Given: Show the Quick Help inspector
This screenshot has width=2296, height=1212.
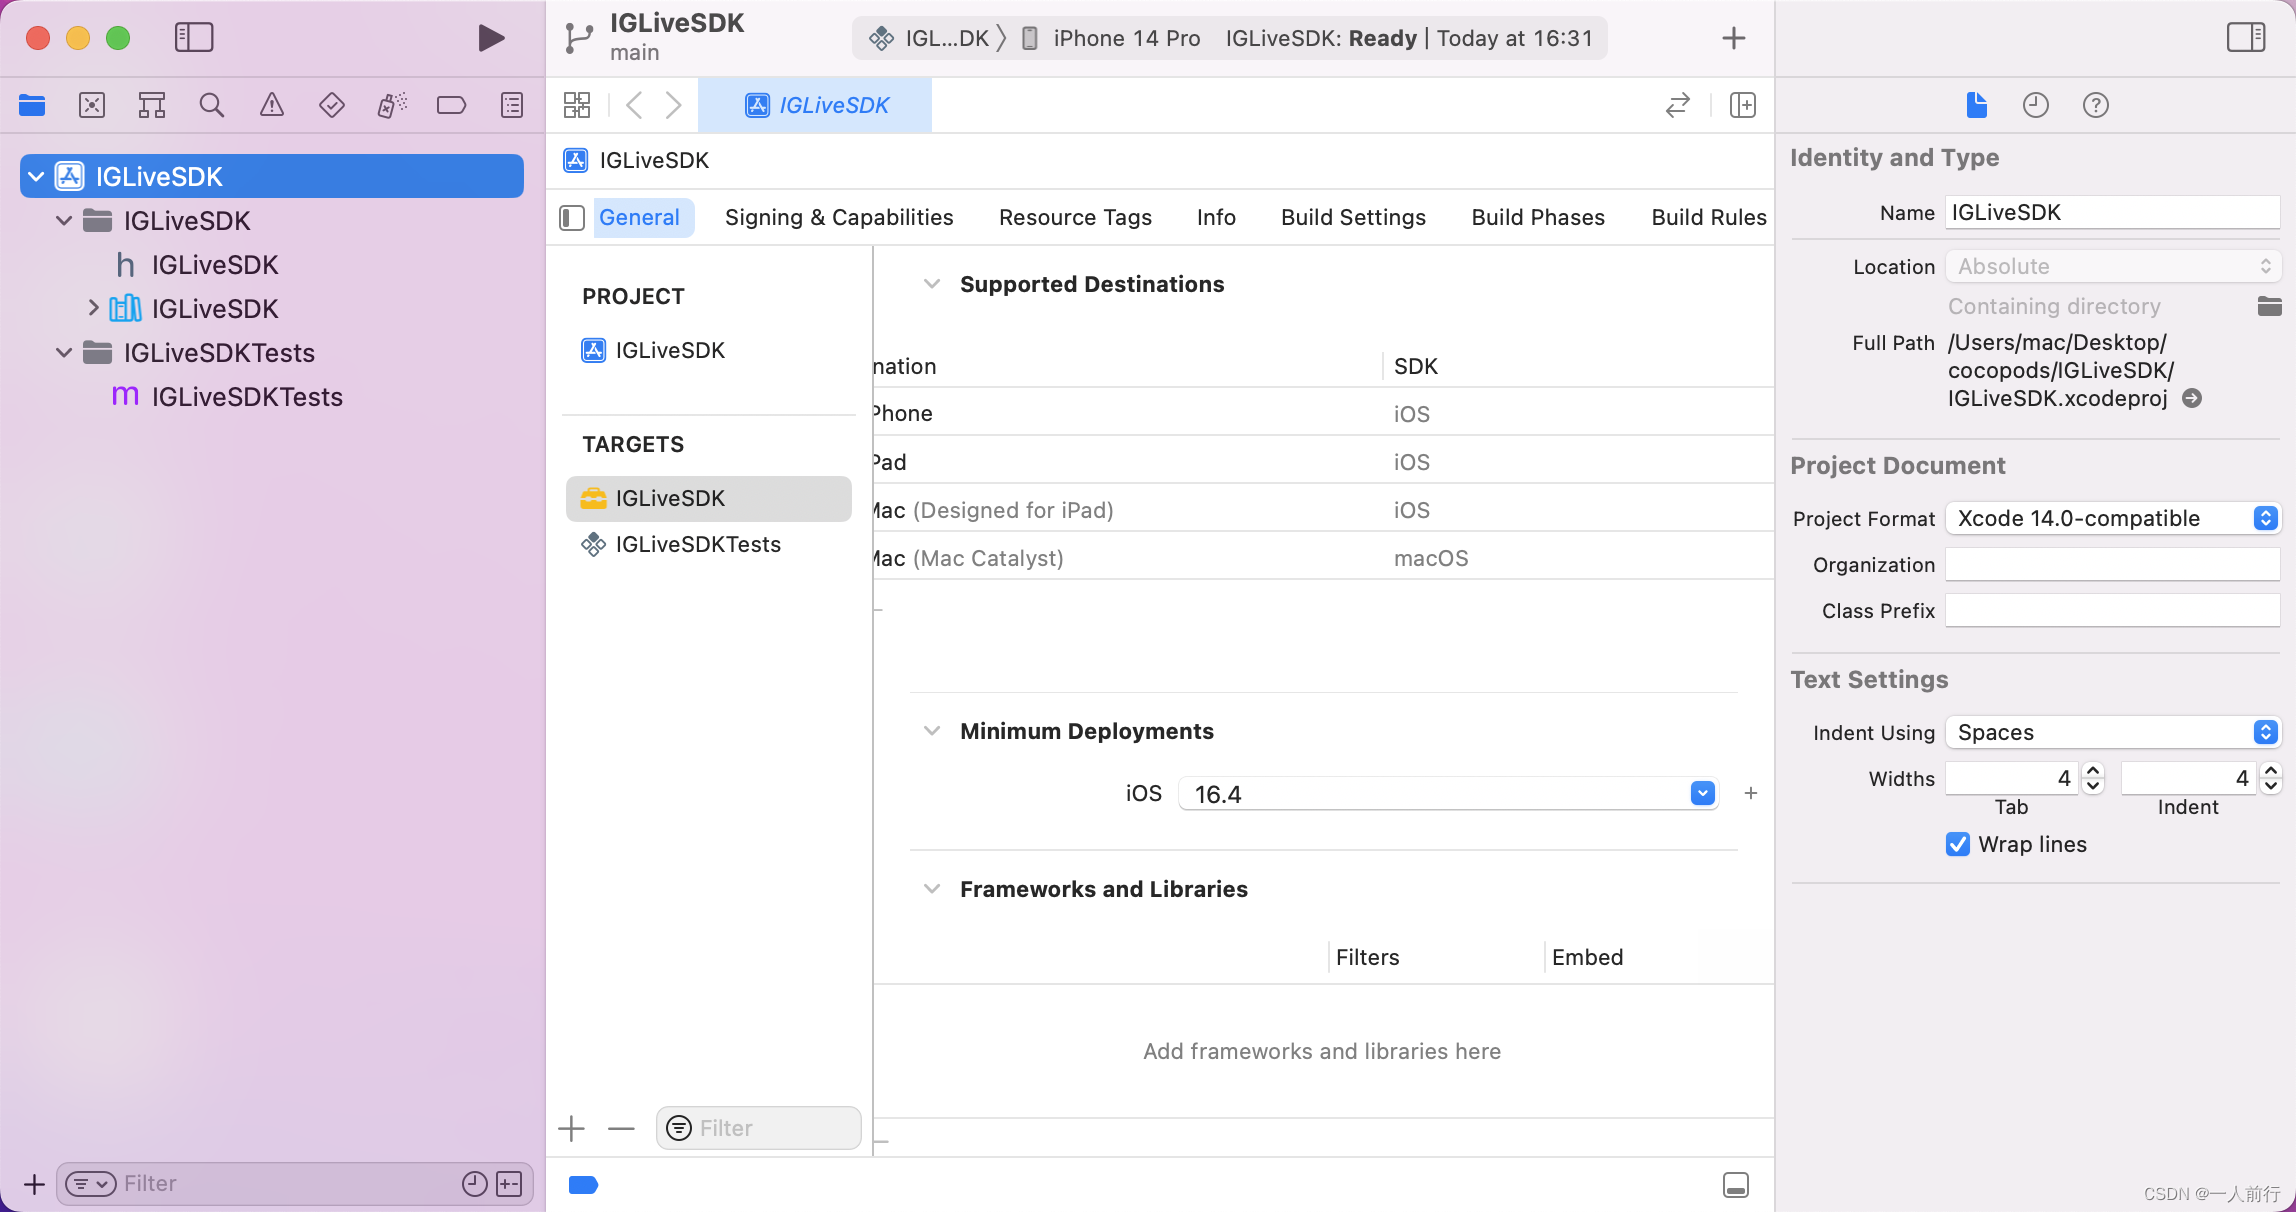Looking at the screenshot, I should tap(2096, 105).
